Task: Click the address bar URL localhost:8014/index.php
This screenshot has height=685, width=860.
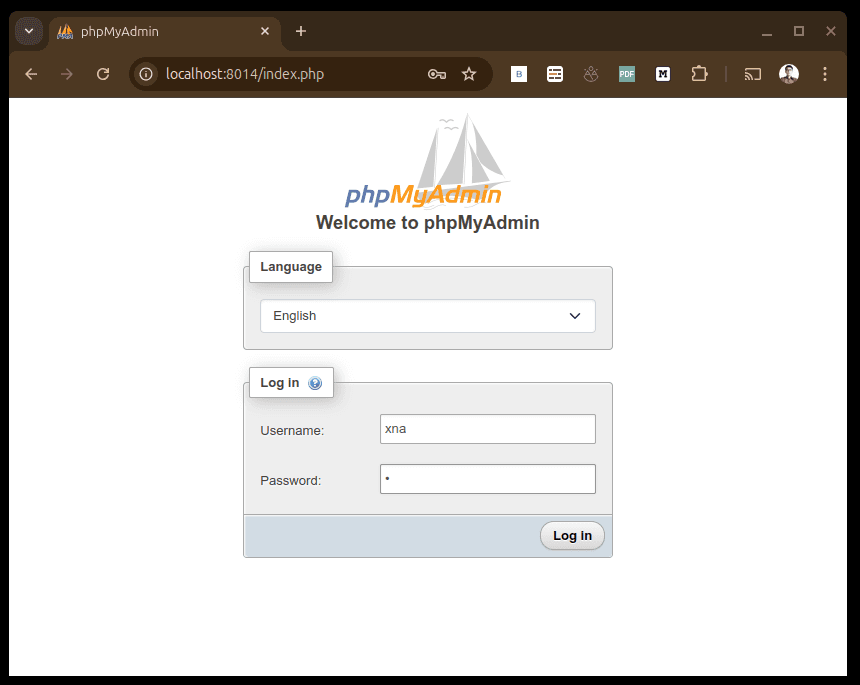Action: 245,74
